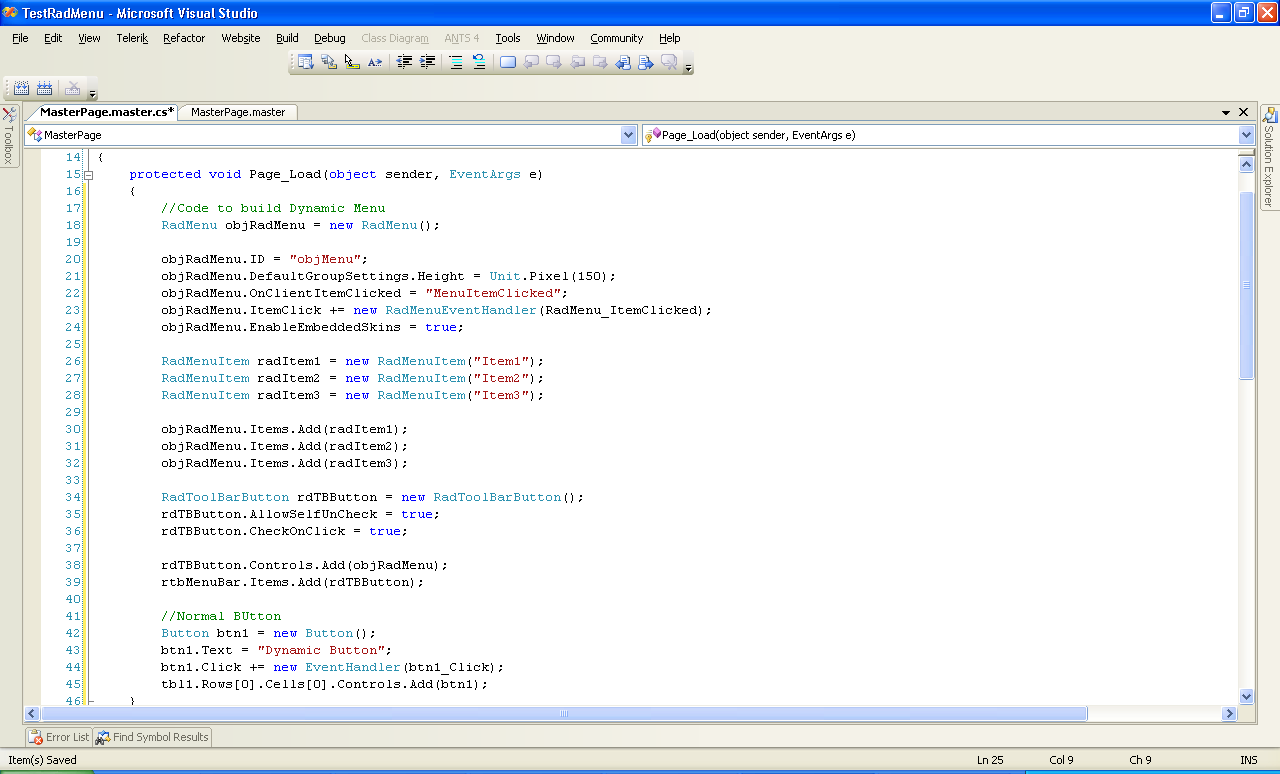Viewport: 1280px width, 774px height.
Task: Click horizontal scrollbar left arrow
Action: [32, 713]
